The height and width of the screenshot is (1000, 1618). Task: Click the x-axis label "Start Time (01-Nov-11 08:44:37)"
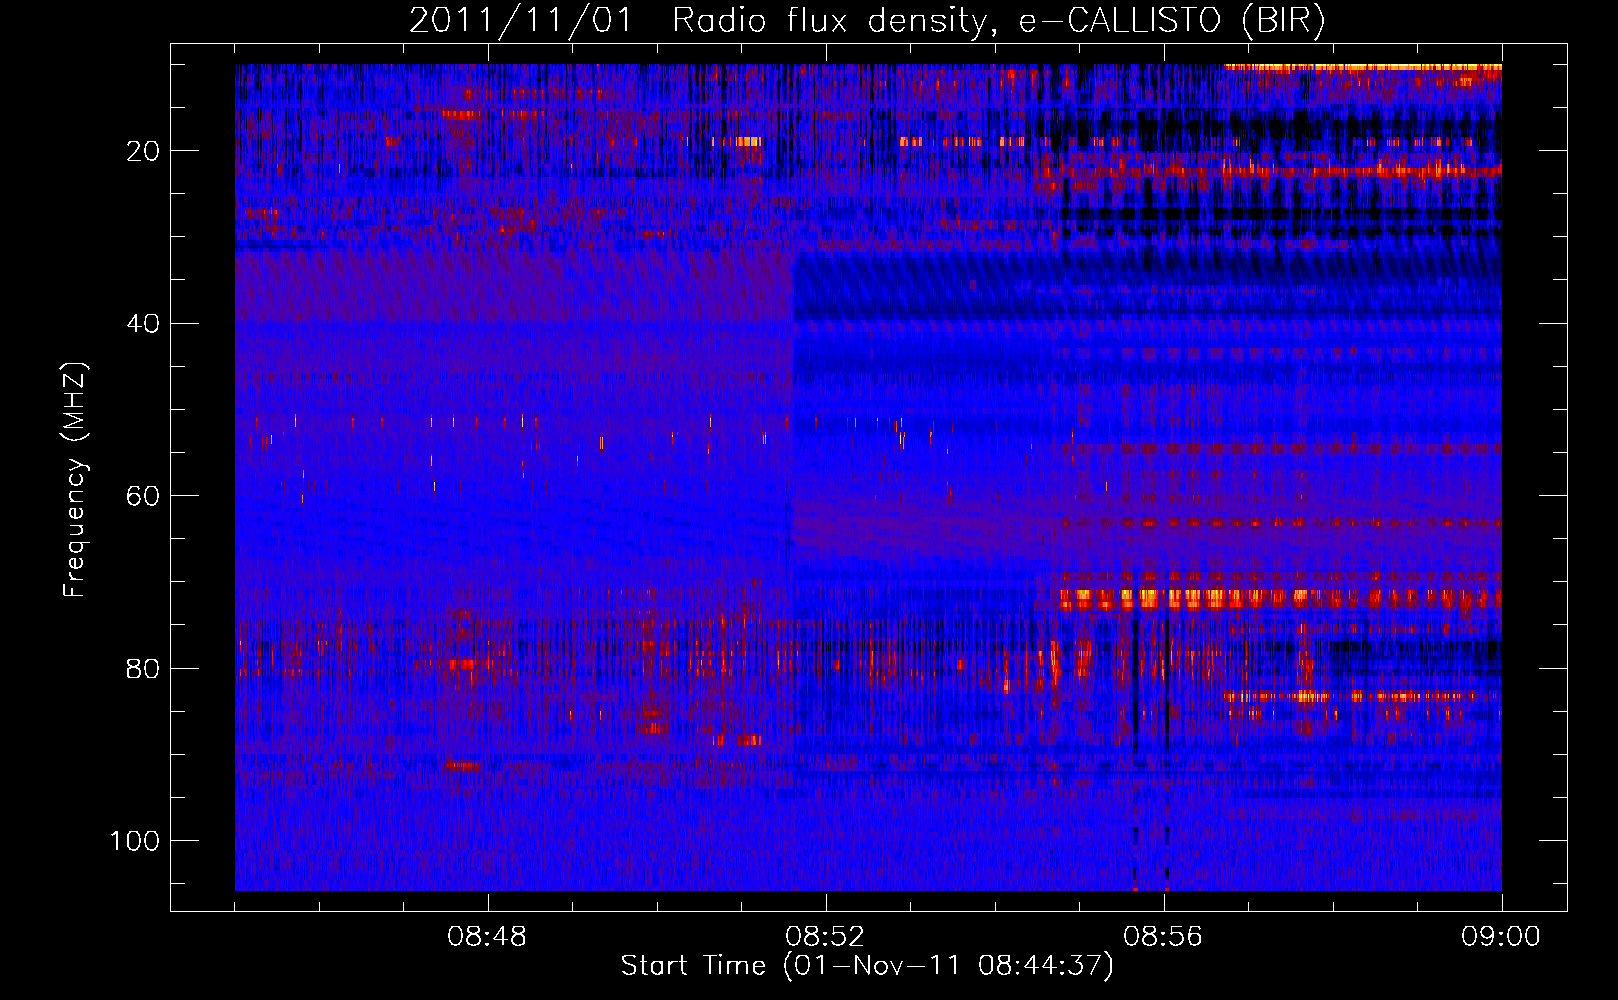coord(867,966)
